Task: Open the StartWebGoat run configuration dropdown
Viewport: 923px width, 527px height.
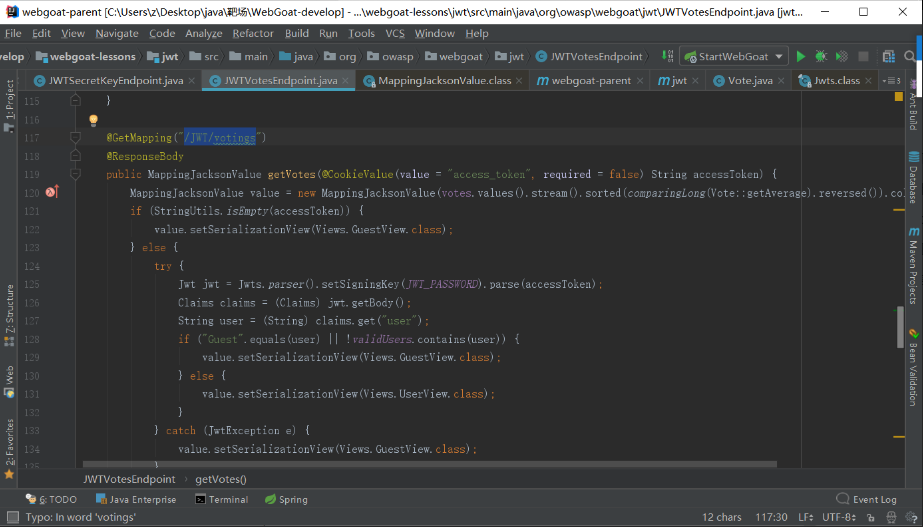Action: pos(733,57)
